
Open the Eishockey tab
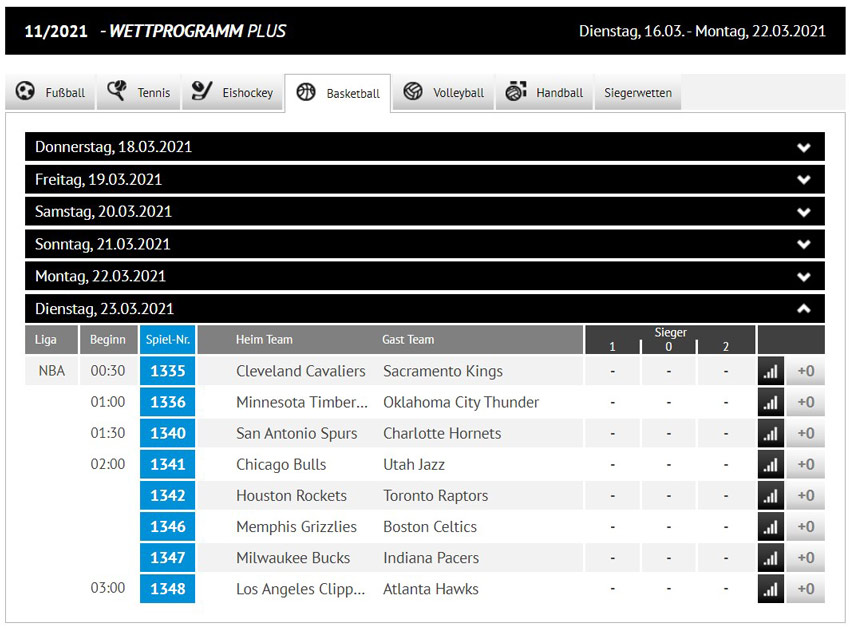point(233,92)
